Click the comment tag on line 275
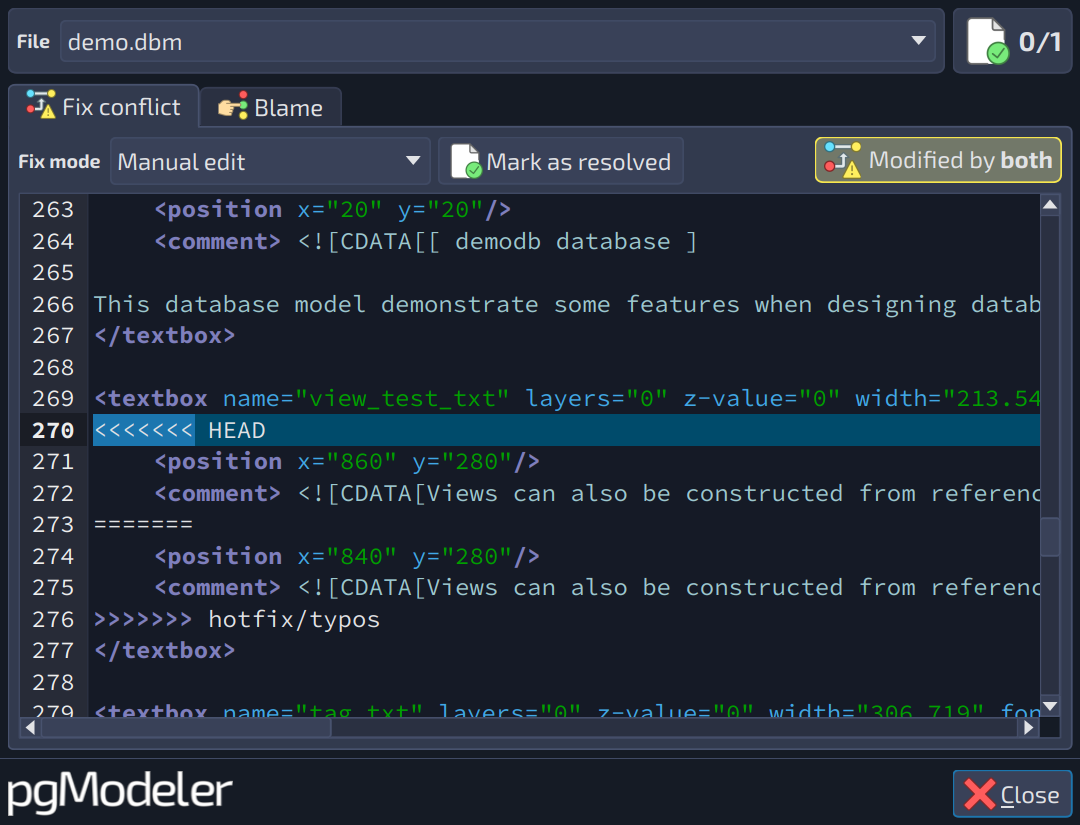This screenshot has height=825, width=1080. click(218, 587)
